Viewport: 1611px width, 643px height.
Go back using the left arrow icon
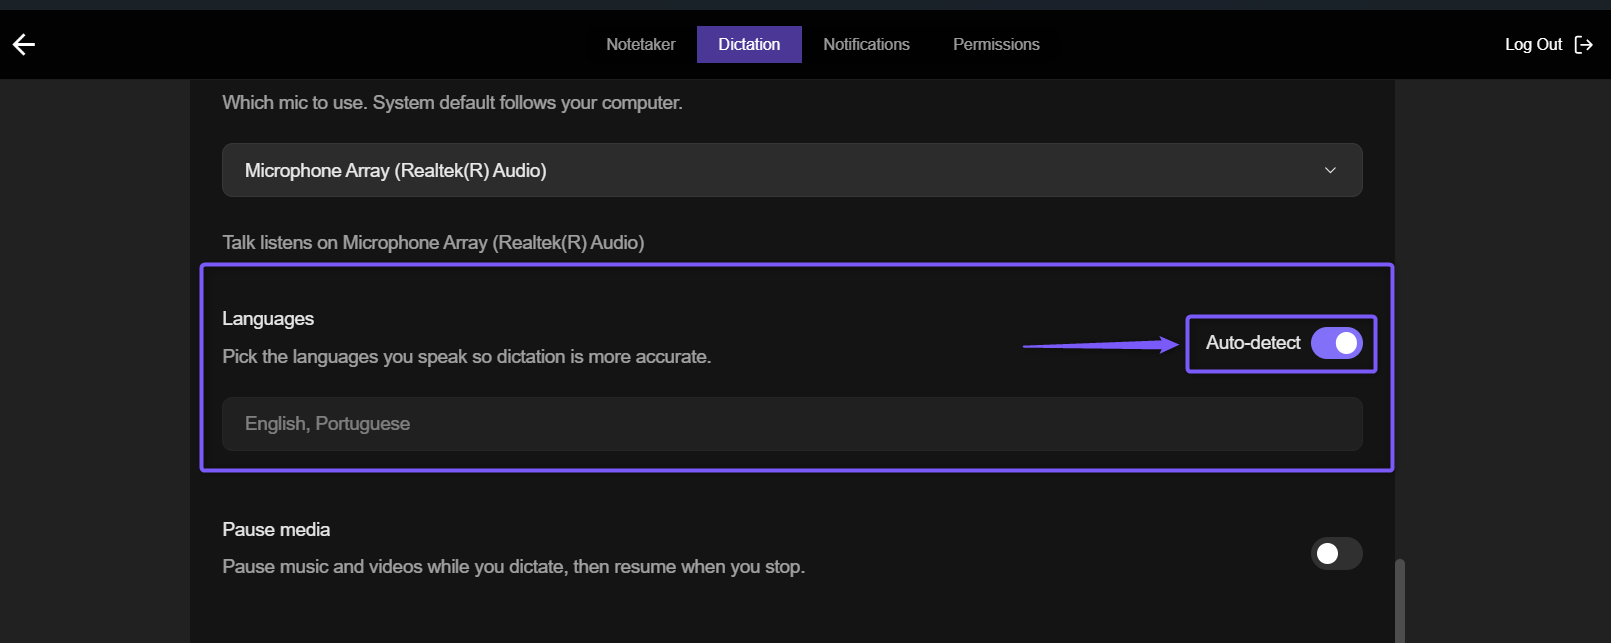[x=24, y=44]
